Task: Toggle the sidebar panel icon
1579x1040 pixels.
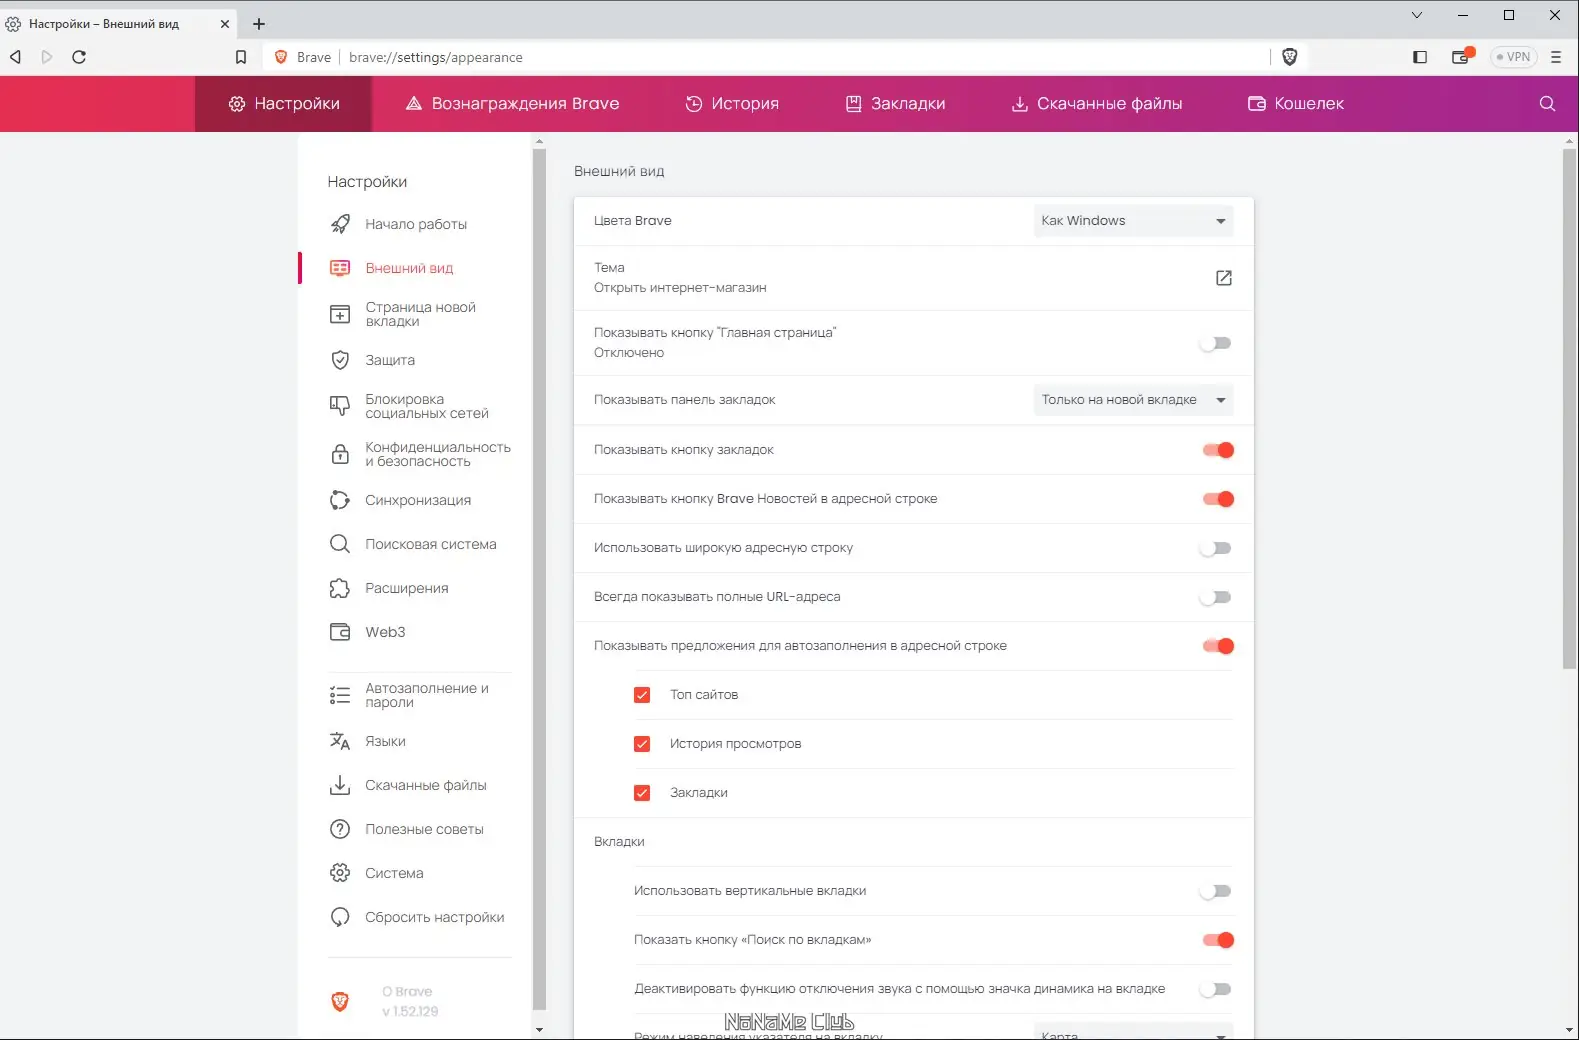Action: point(1419,57)
